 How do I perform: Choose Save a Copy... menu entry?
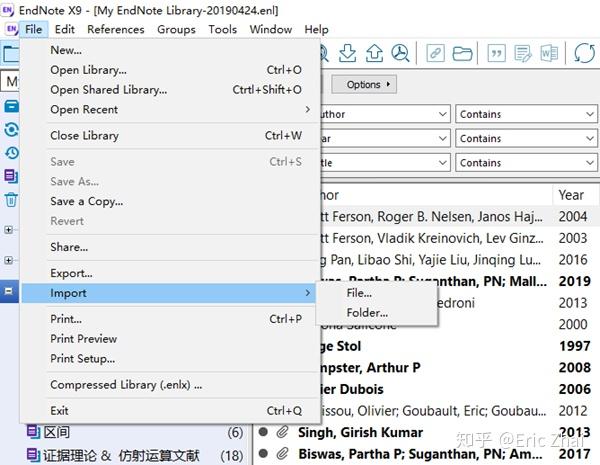[x=170, y=201]
